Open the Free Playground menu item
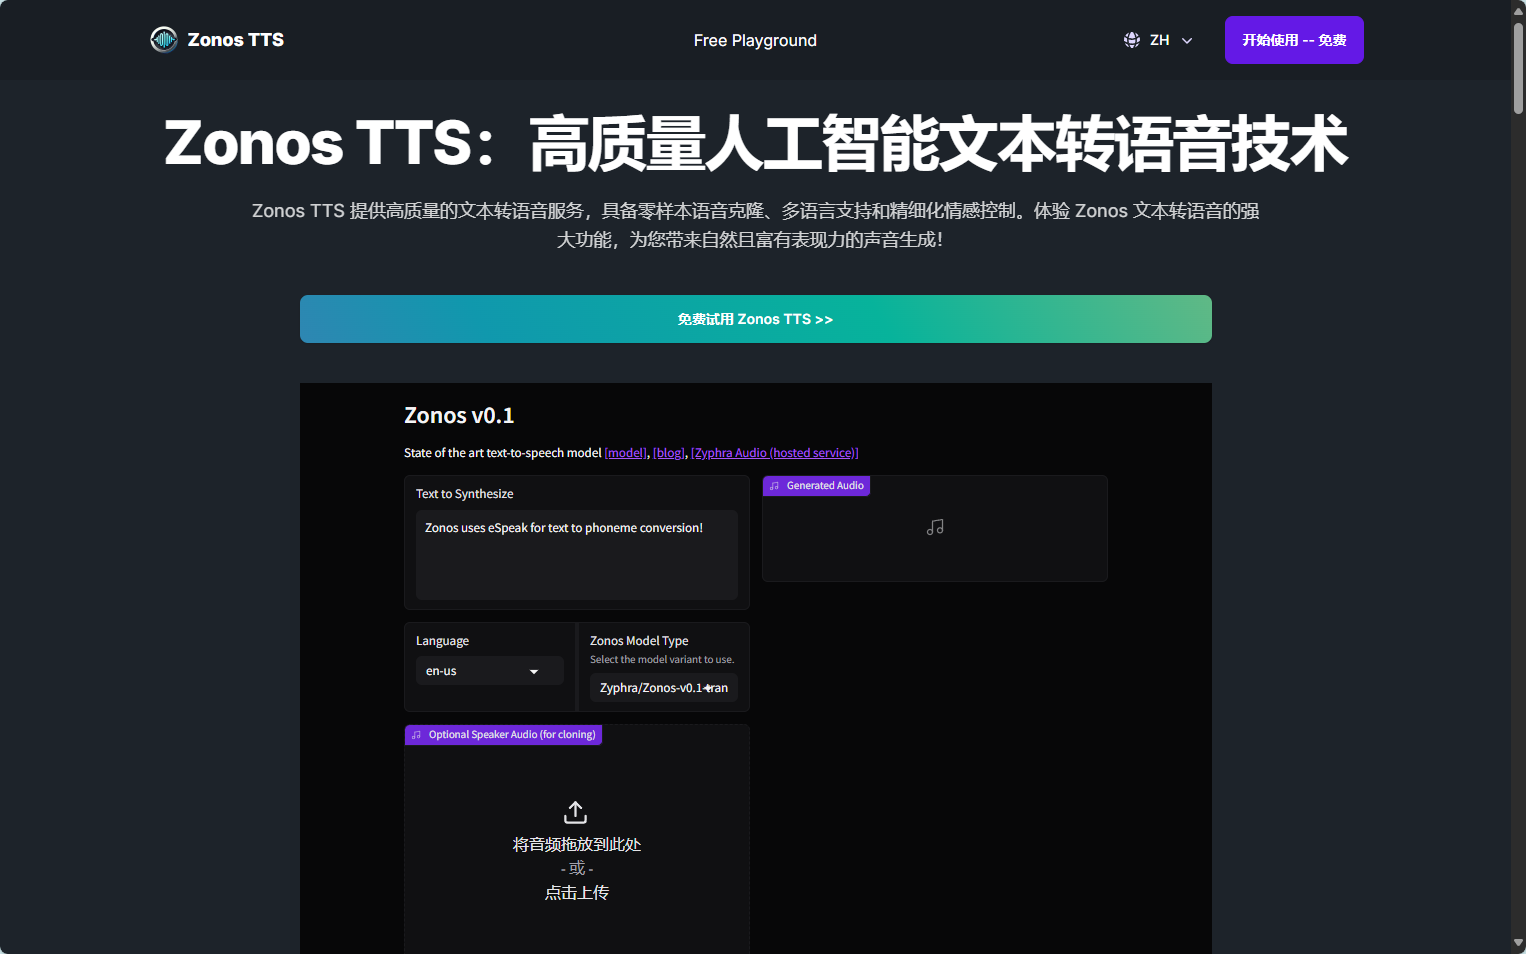 755,40
